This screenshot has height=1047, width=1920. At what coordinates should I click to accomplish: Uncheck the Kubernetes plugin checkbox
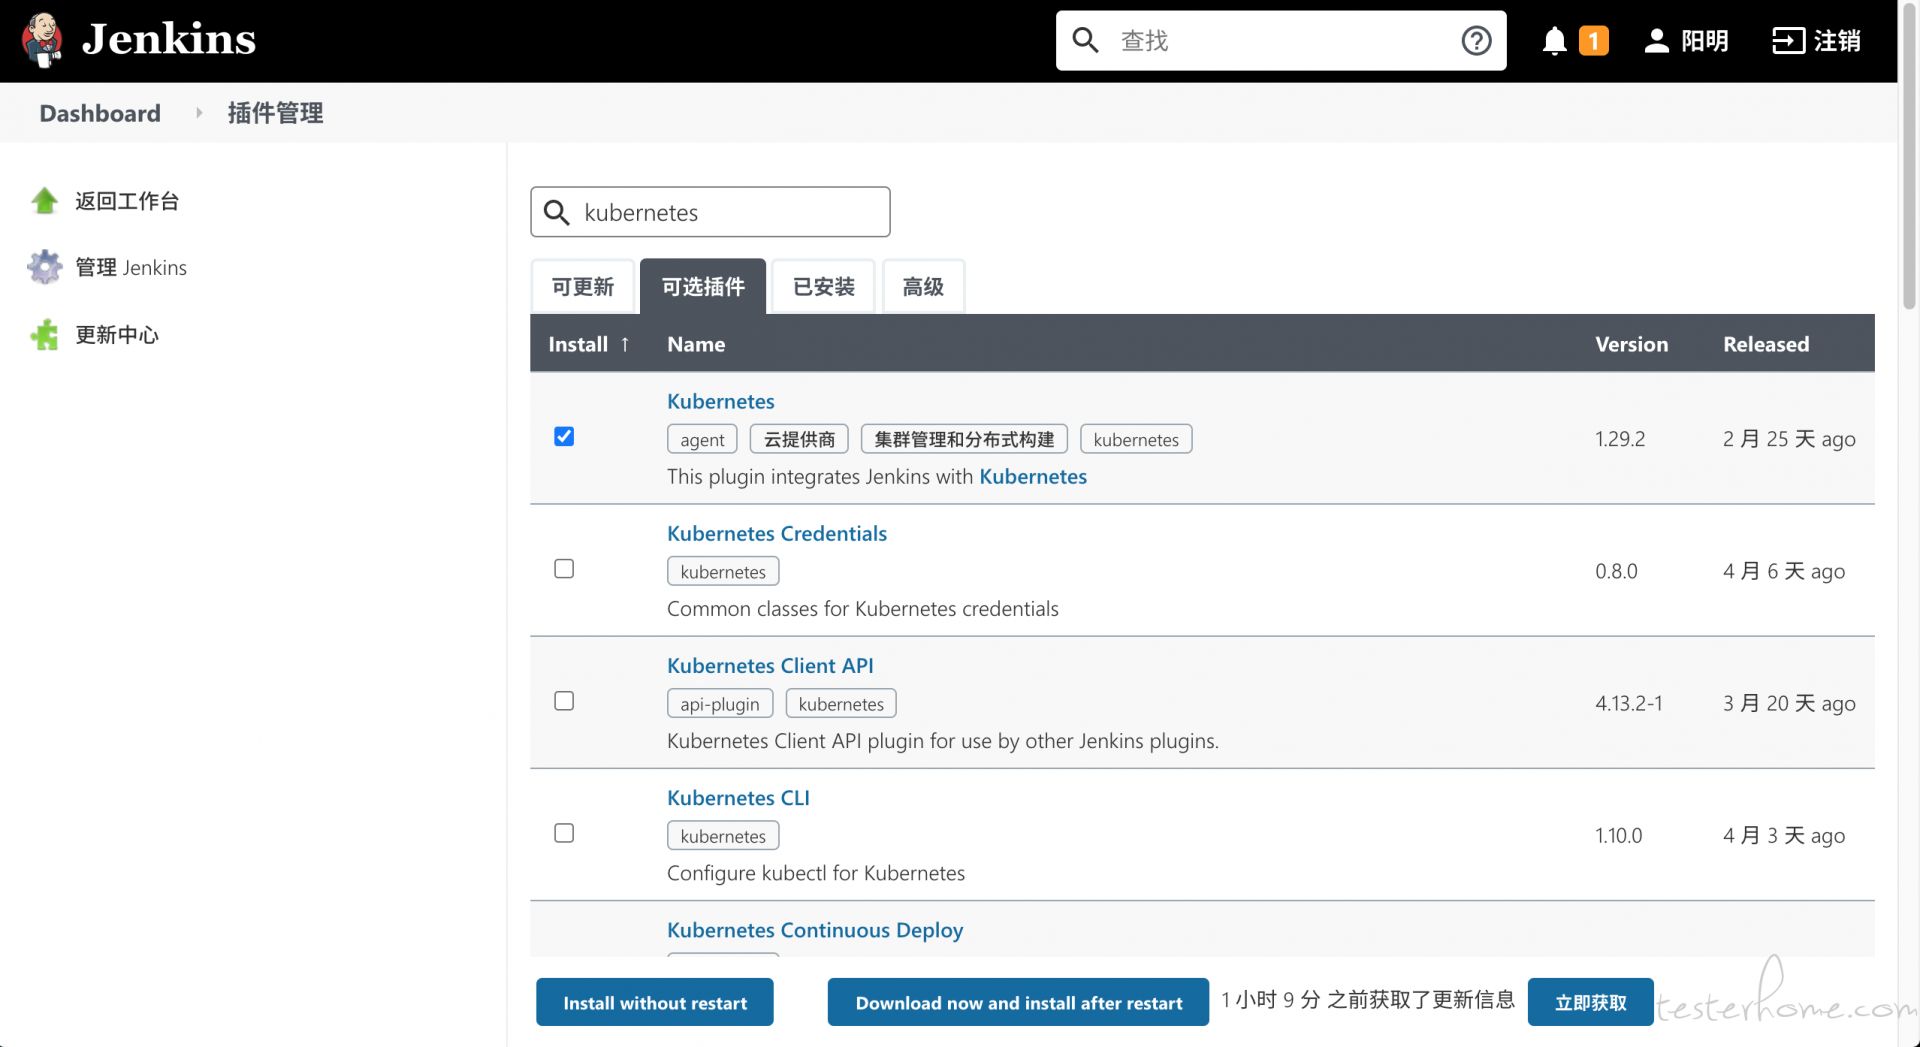[x=564, y=437]
